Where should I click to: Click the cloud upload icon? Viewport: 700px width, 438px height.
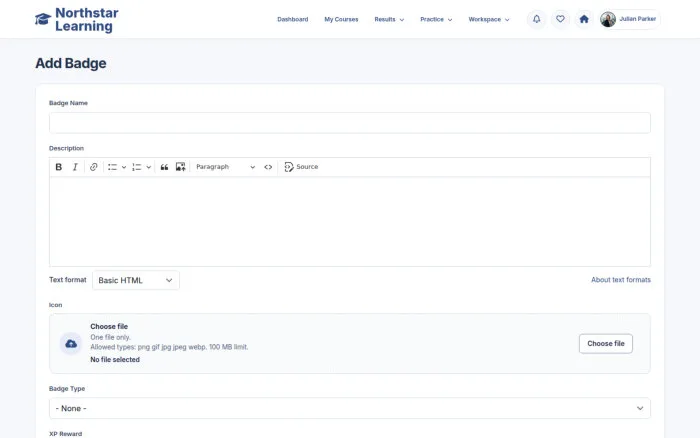pyautogui.click(x=71, y=344)
